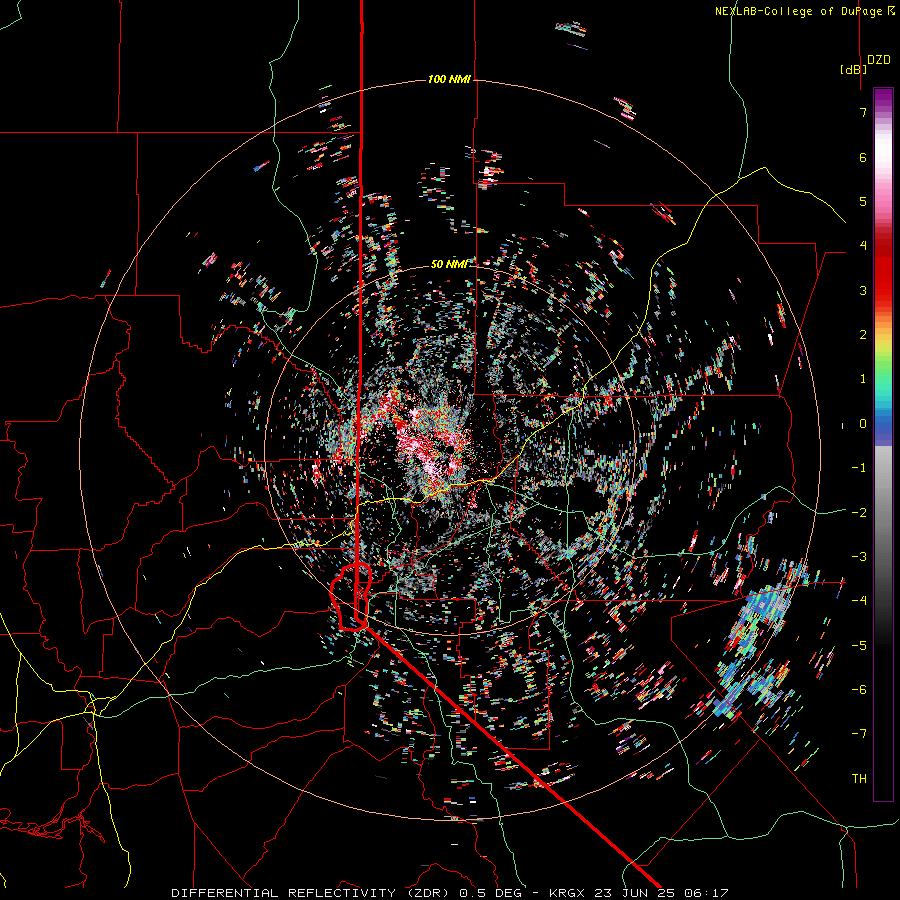This screenshot has width=900, height=900.
Task: Click the 1 value on the scale
Action: pyautogui.click(x=863, y=379)
